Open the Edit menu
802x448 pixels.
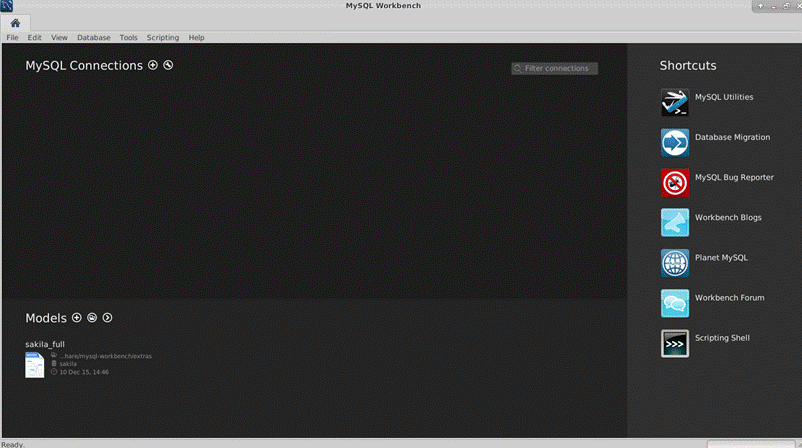pos(34,37)
